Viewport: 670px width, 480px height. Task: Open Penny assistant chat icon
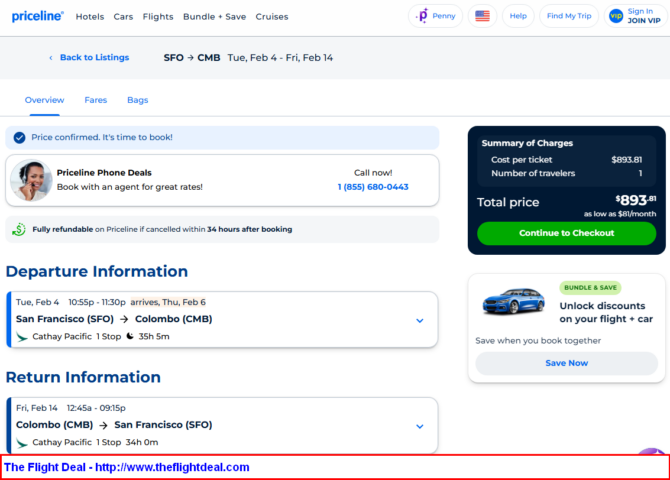(x=422, y=16)
